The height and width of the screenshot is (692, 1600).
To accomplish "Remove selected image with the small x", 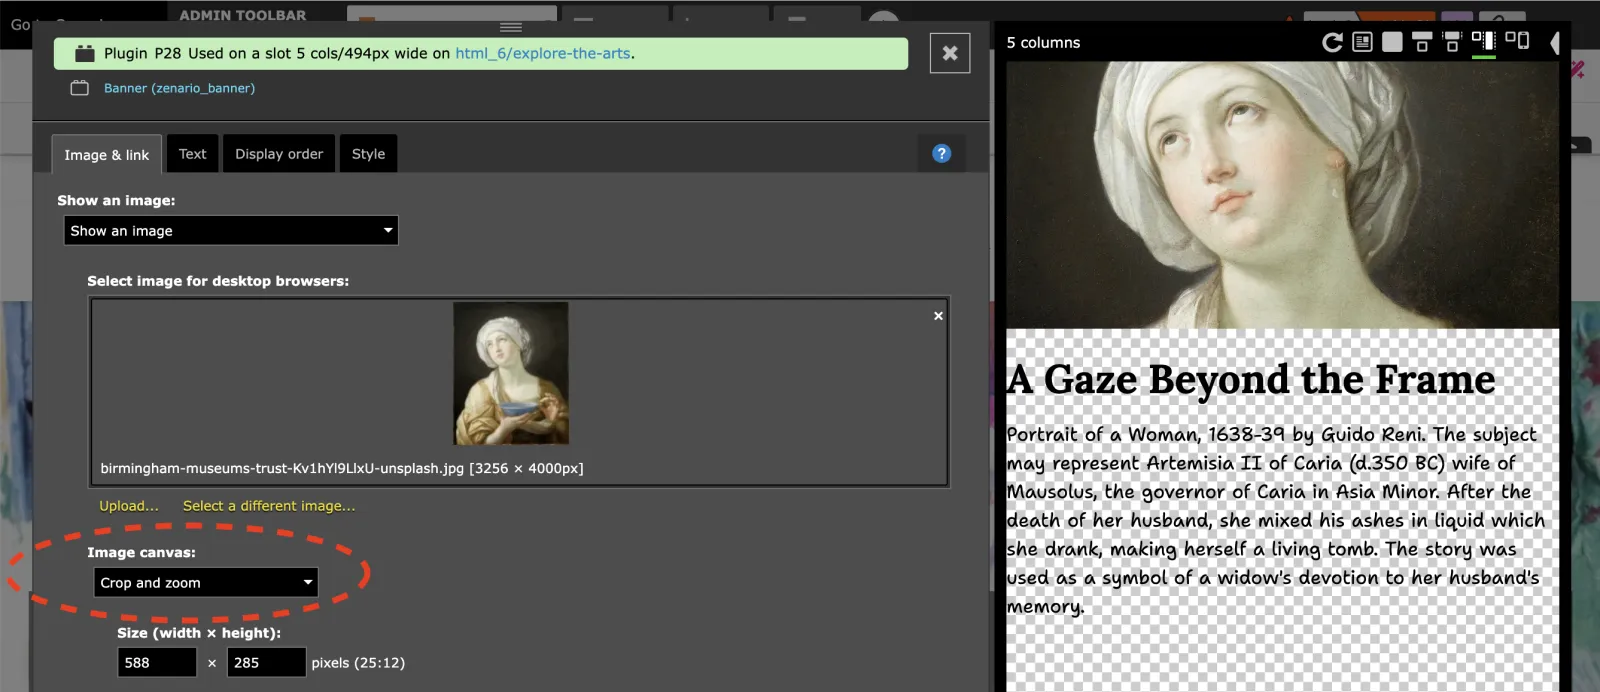I will [938, 316].
